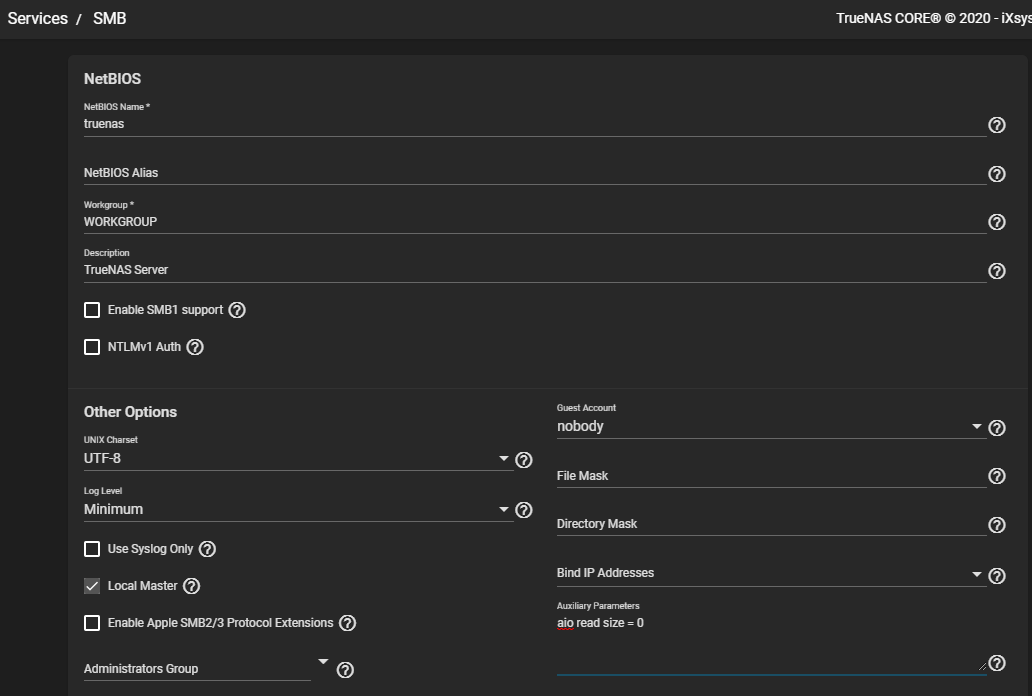Open help for Apple SMB2/3 Protocol Extensions

(348, 623)
